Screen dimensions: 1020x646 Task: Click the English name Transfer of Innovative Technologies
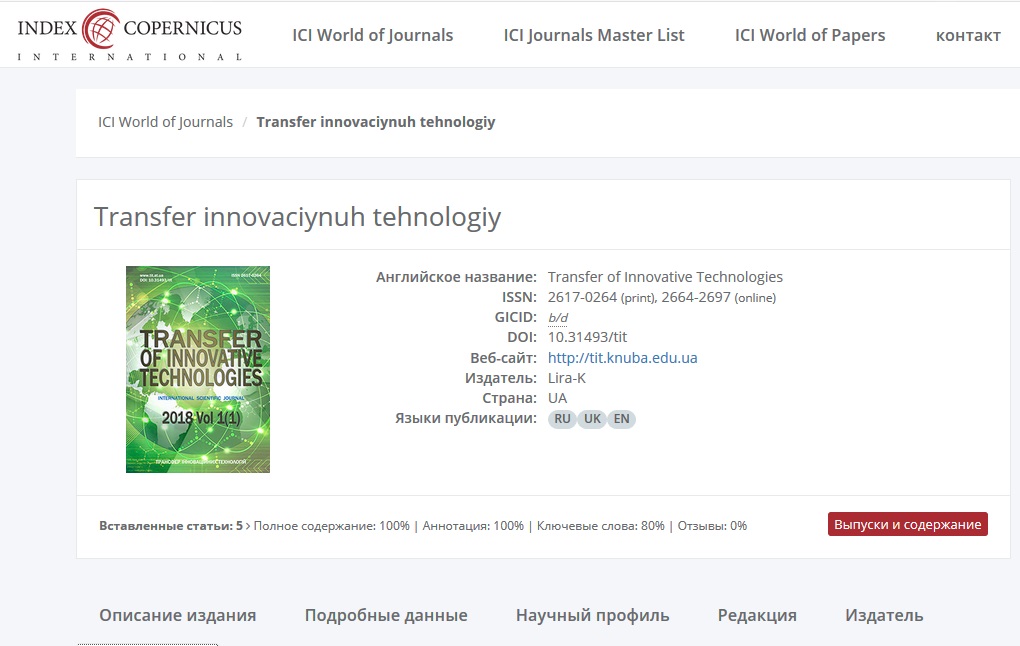[x=665, y=277]
